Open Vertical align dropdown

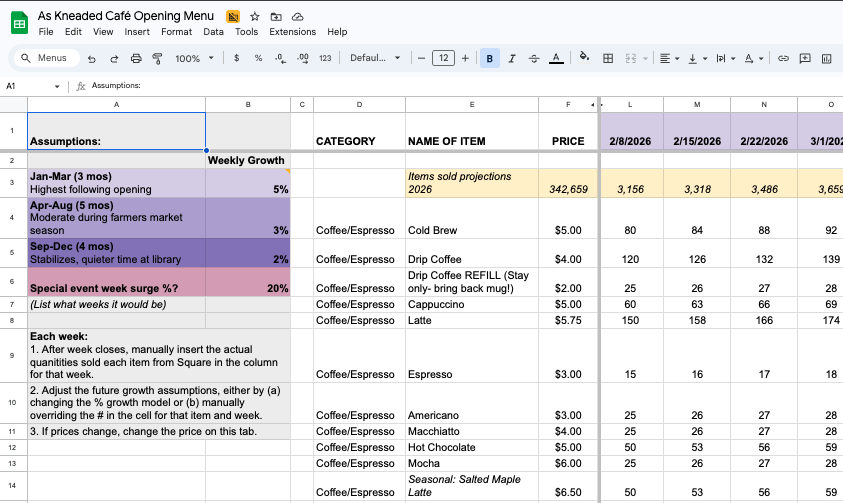click(698, 58)
